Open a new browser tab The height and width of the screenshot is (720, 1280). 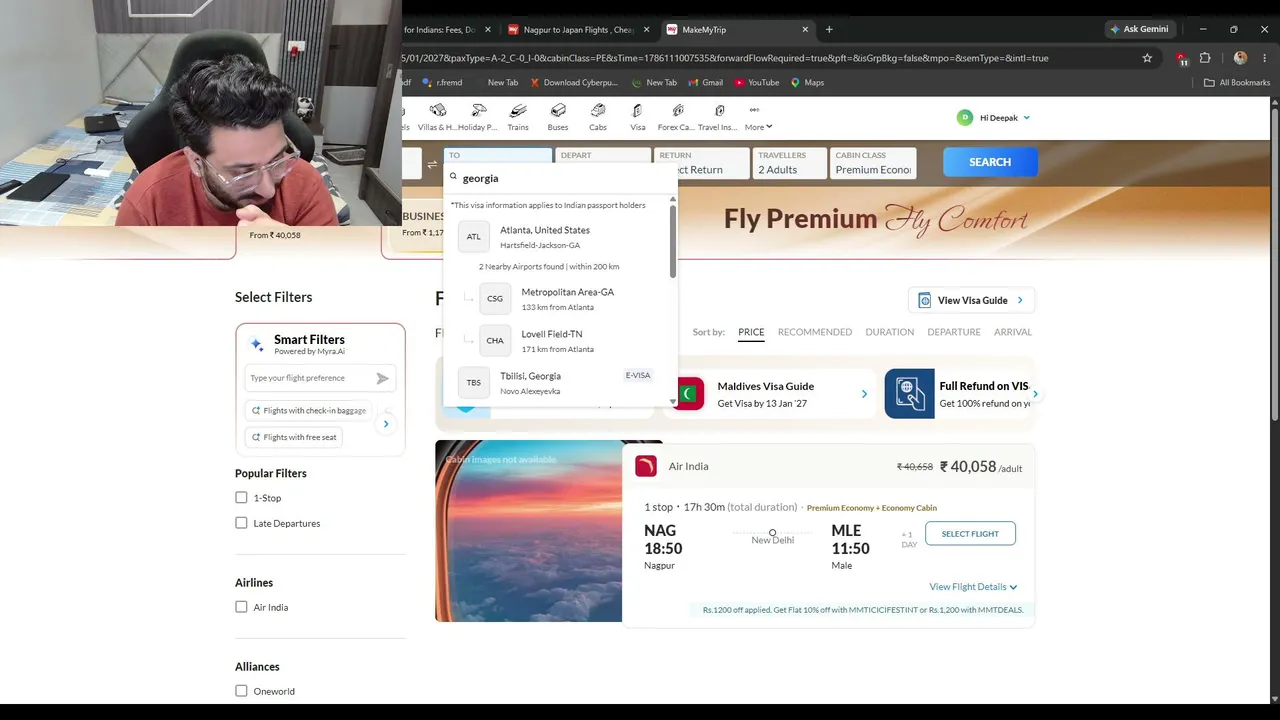[x=829, y=30]
